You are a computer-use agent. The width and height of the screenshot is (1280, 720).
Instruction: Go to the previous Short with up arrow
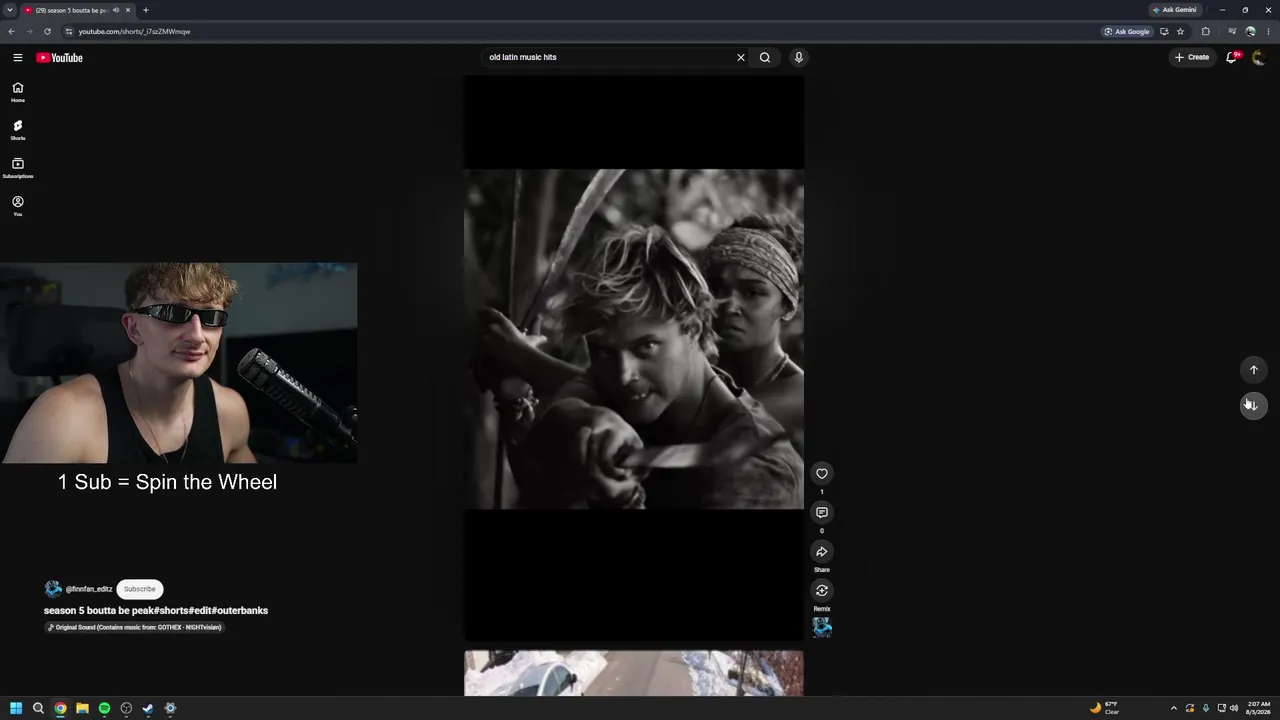(1254, 370)
